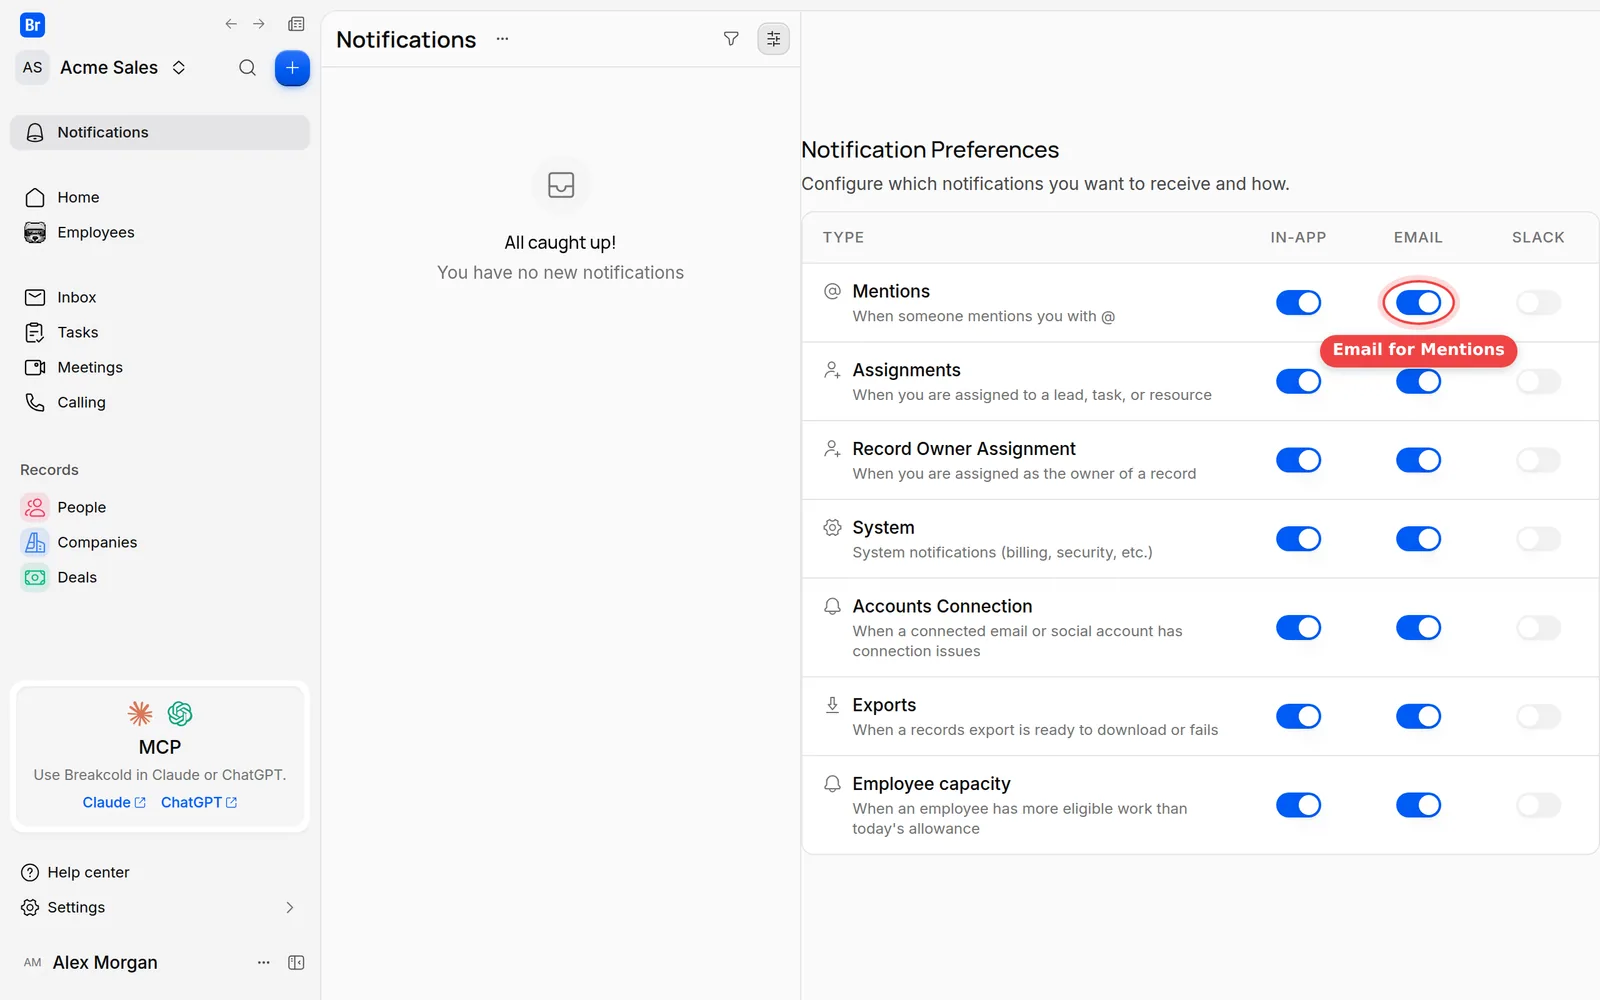Viewport: 1600px width, 1000px height.
Task: Toggle the sidebar layout icon at top
Action: coord(296,24)
